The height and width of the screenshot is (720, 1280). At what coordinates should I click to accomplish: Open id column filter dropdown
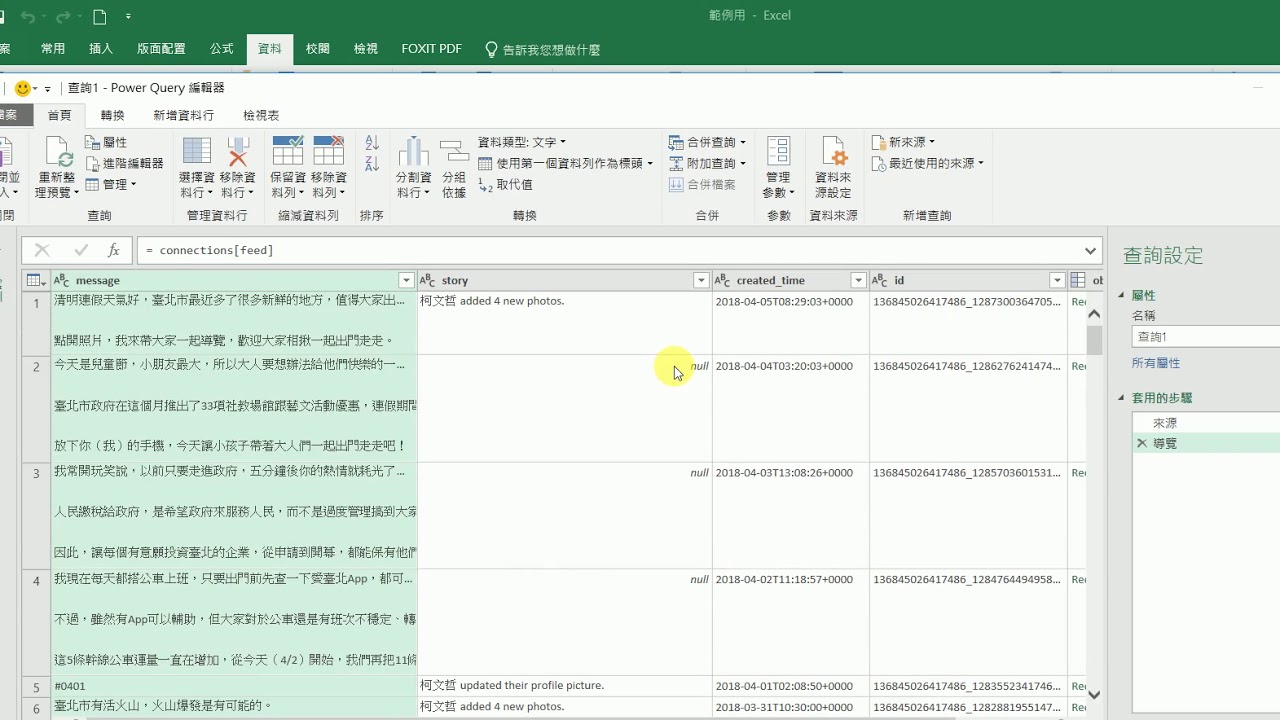click(1057, 281)
